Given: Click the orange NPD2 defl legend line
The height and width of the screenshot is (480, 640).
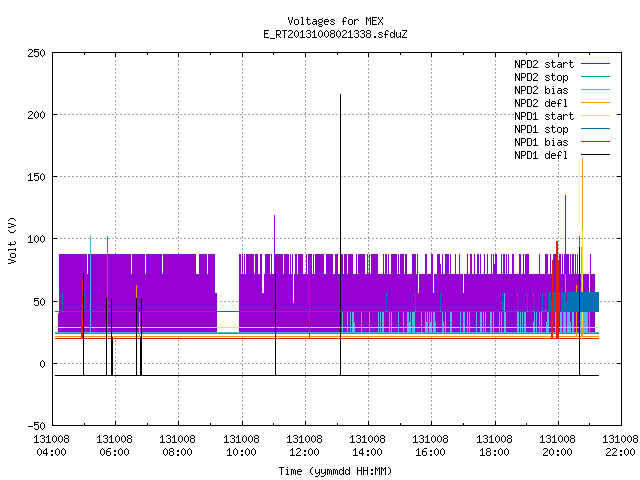Looking at the screenshot, I should 595,102.
